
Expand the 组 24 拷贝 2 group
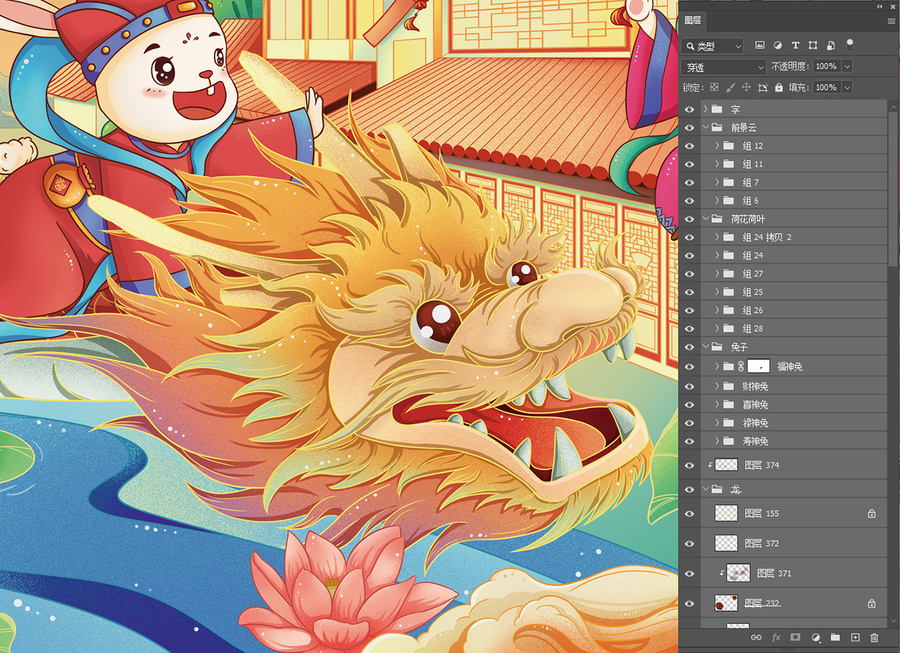pyautogui.click(x=717, y=237)
